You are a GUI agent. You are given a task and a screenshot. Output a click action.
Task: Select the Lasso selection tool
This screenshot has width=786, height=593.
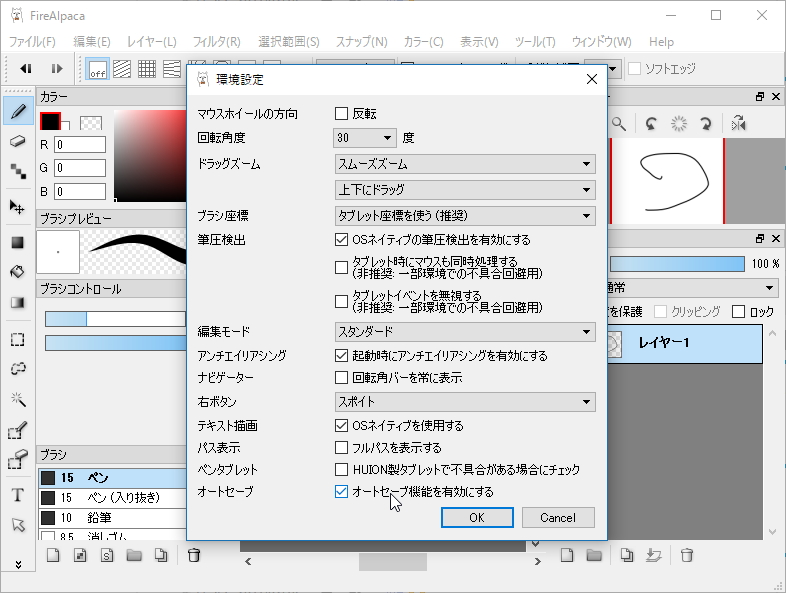pos(18,369)
